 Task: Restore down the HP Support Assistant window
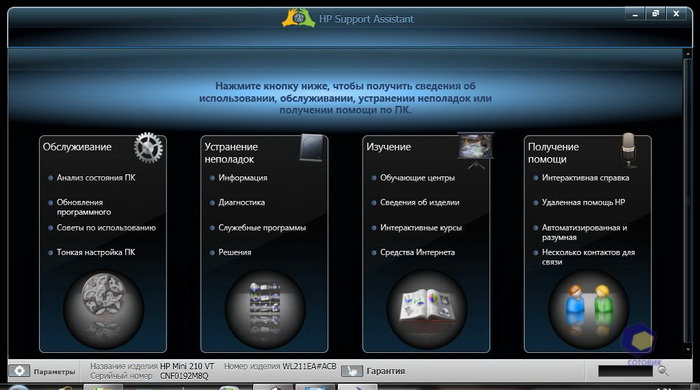[655, 14]
